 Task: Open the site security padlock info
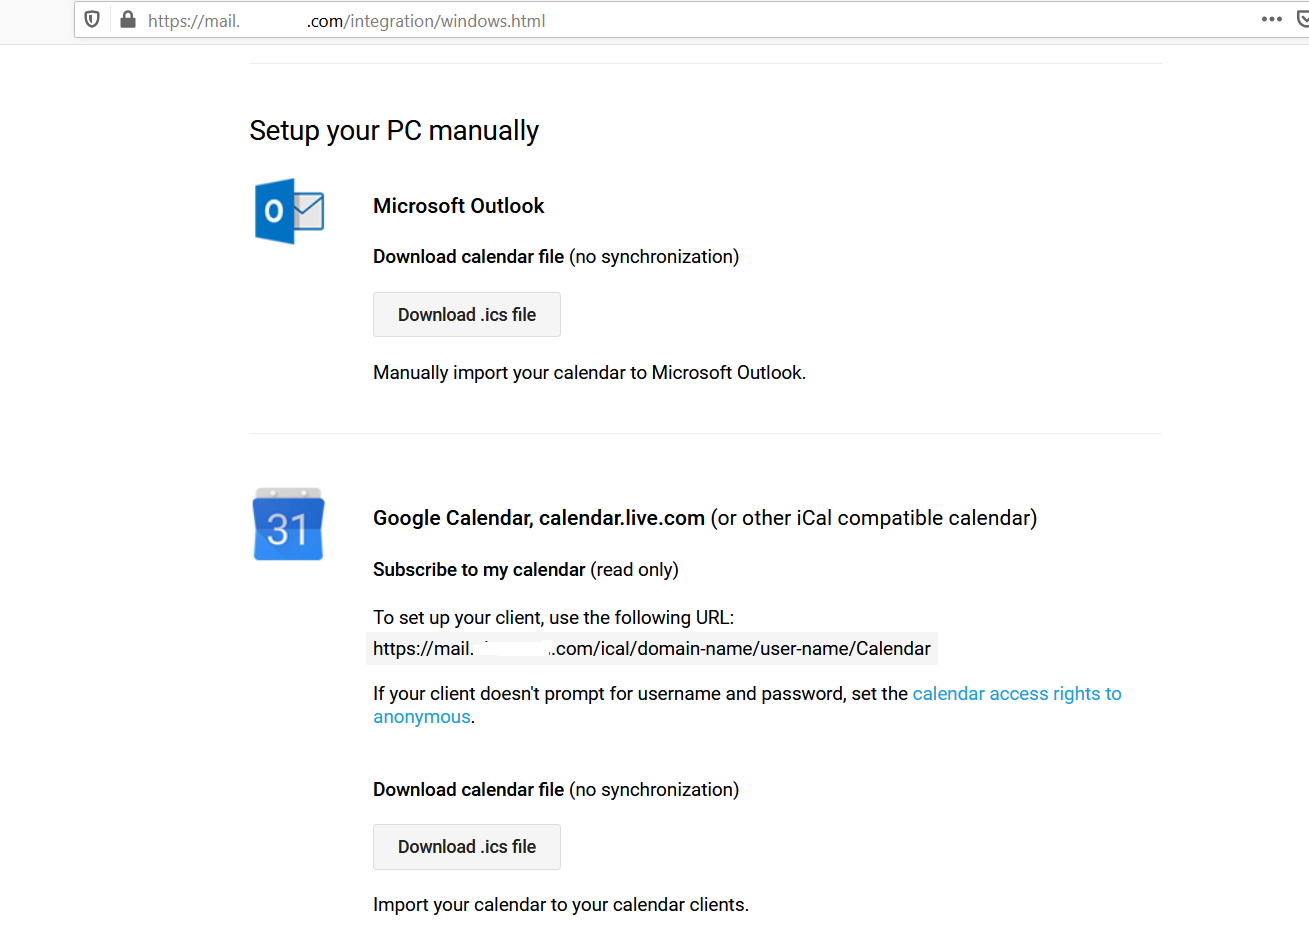128,20
